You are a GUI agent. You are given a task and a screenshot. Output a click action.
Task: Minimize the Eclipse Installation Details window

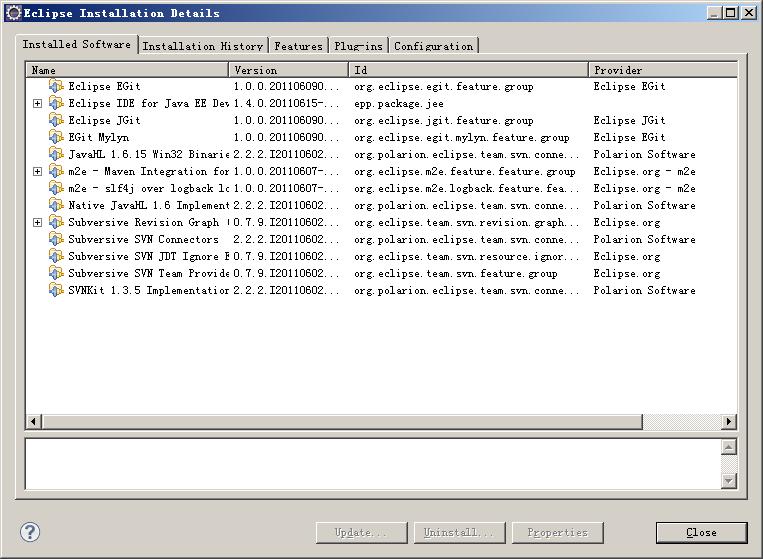pos(714,13)
